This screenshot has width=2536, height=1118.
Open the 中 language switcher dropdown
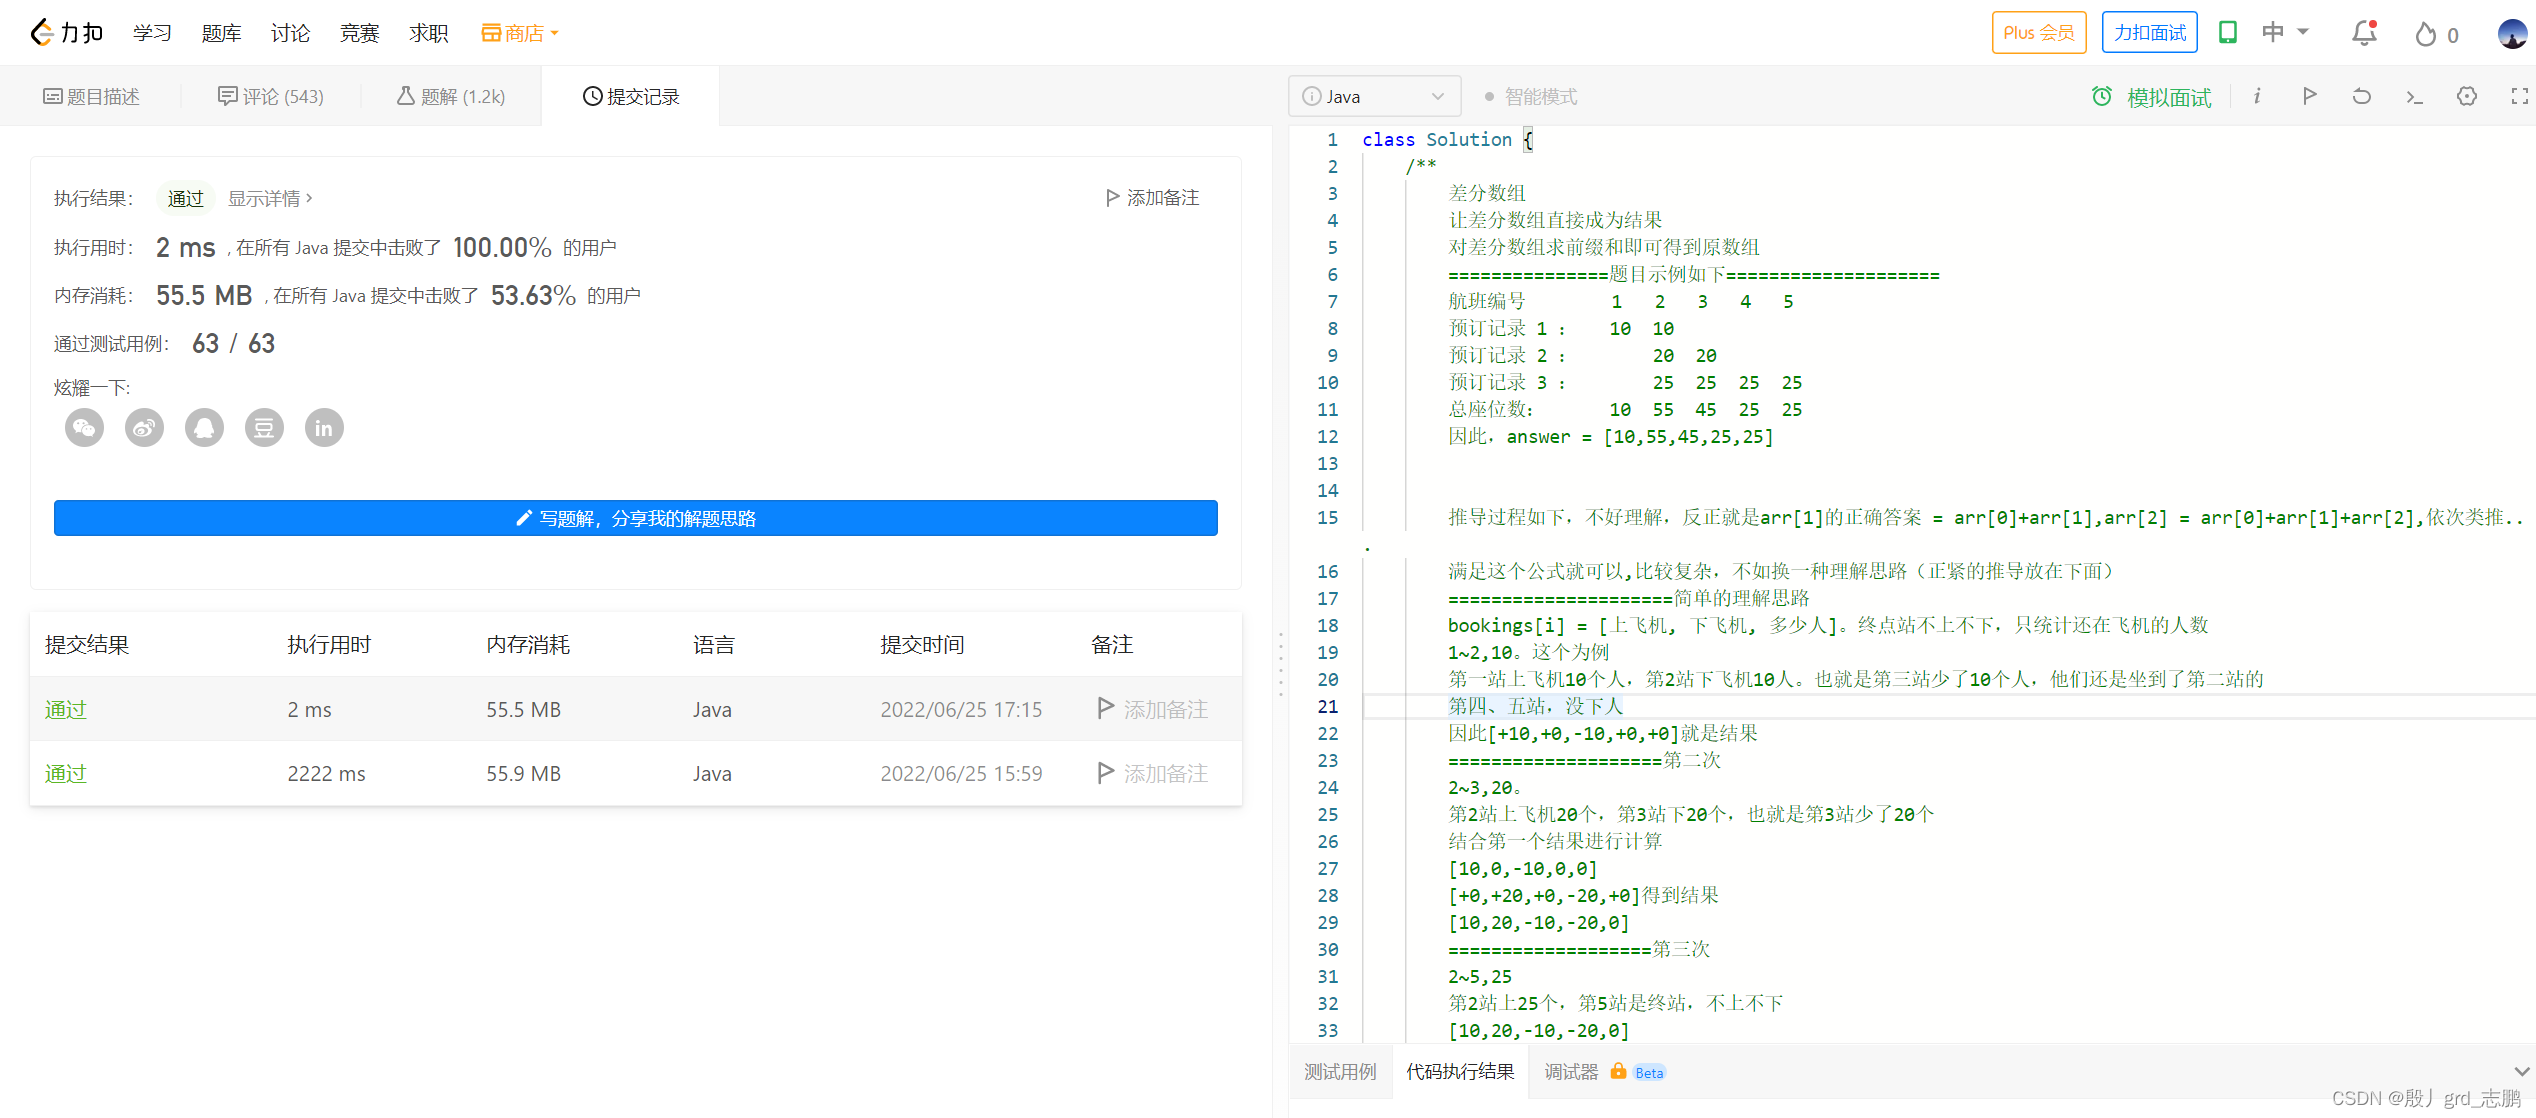pyautogui.click(x=2285, y=33)
